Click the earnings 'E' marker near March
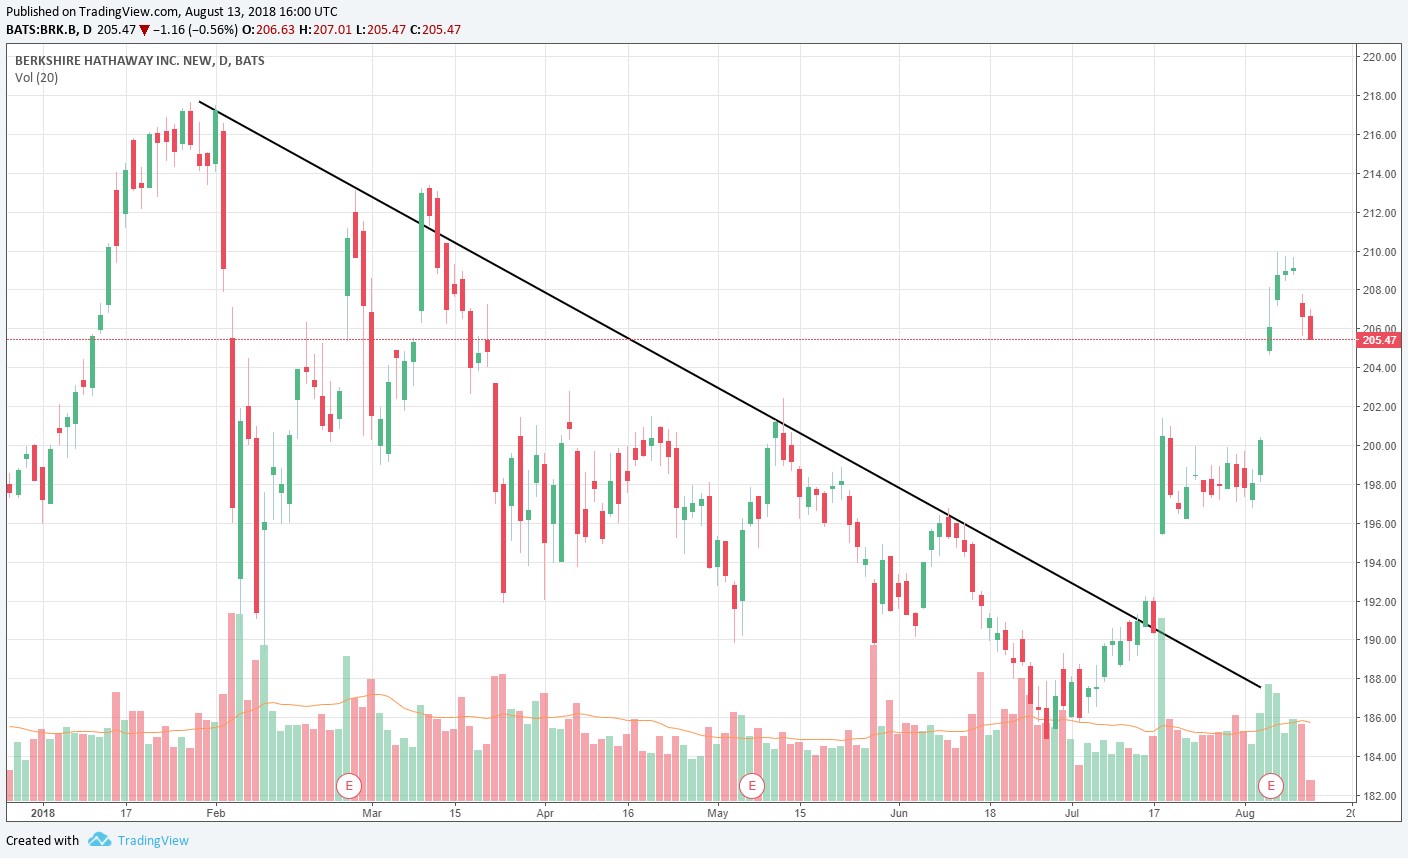Image resolution: width=1408 pixels, height=858 pixels. pyautogui.click(x=349, y=785)
